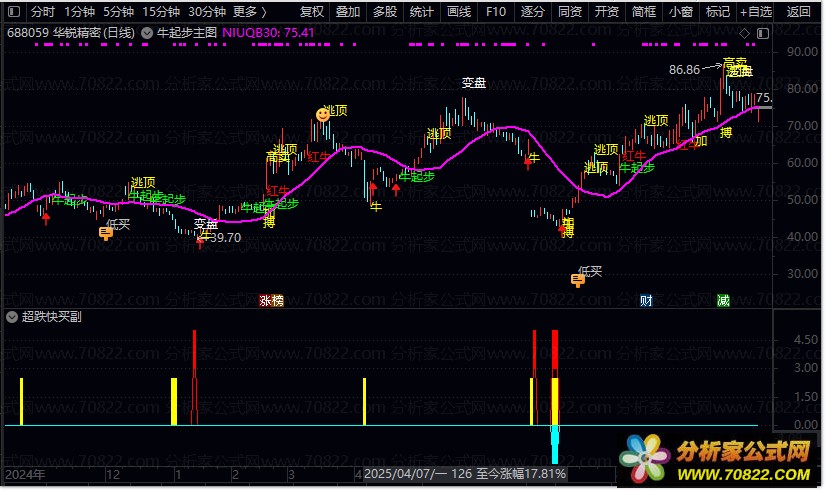Viewport: 827px width, 491px height.
Task: Click the 减 reduction info marker
Action: (723, 301)
